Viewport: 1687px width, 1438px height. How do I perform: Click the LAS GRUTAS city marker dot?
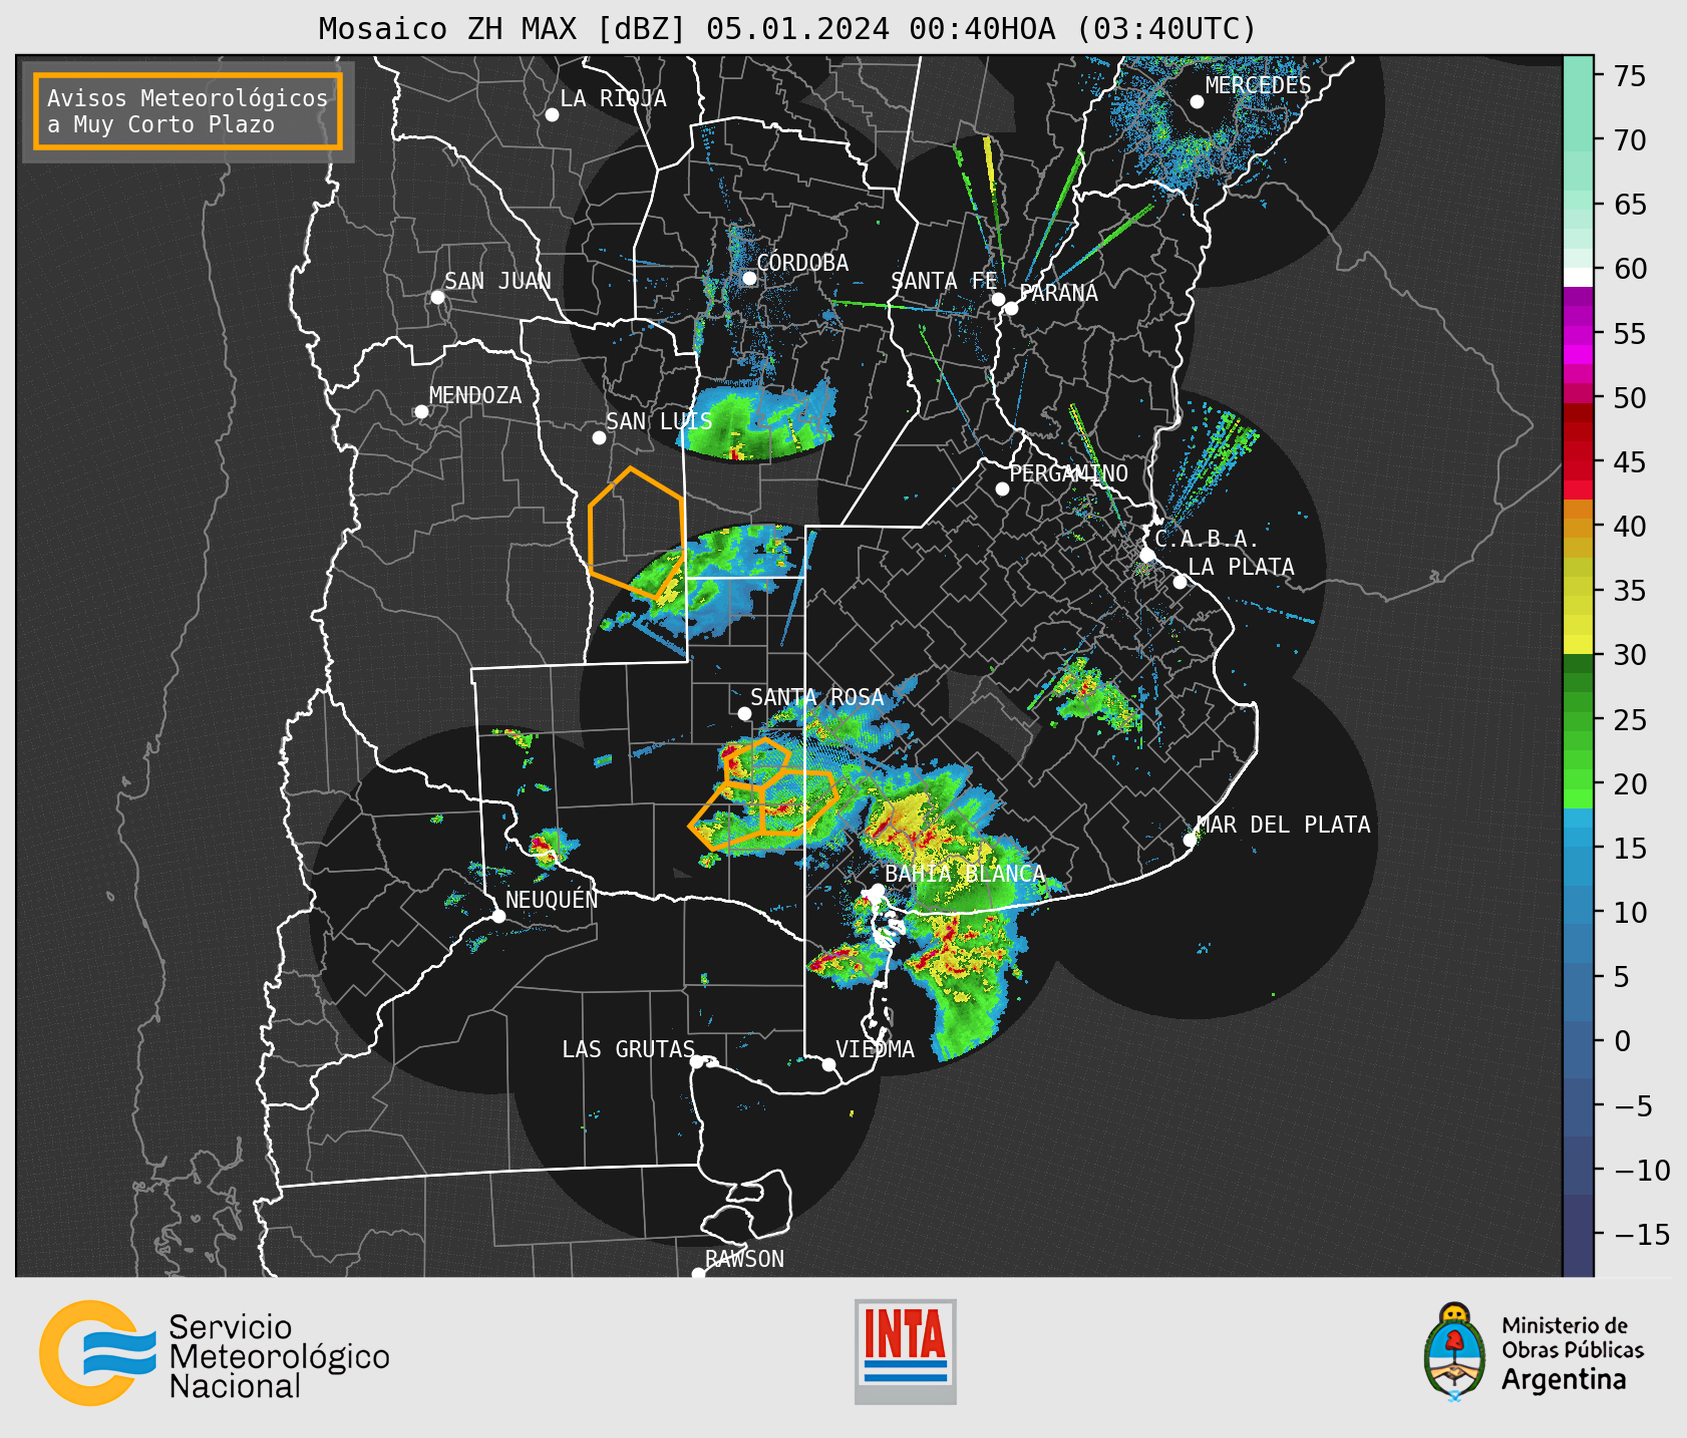pos(697,1062)
